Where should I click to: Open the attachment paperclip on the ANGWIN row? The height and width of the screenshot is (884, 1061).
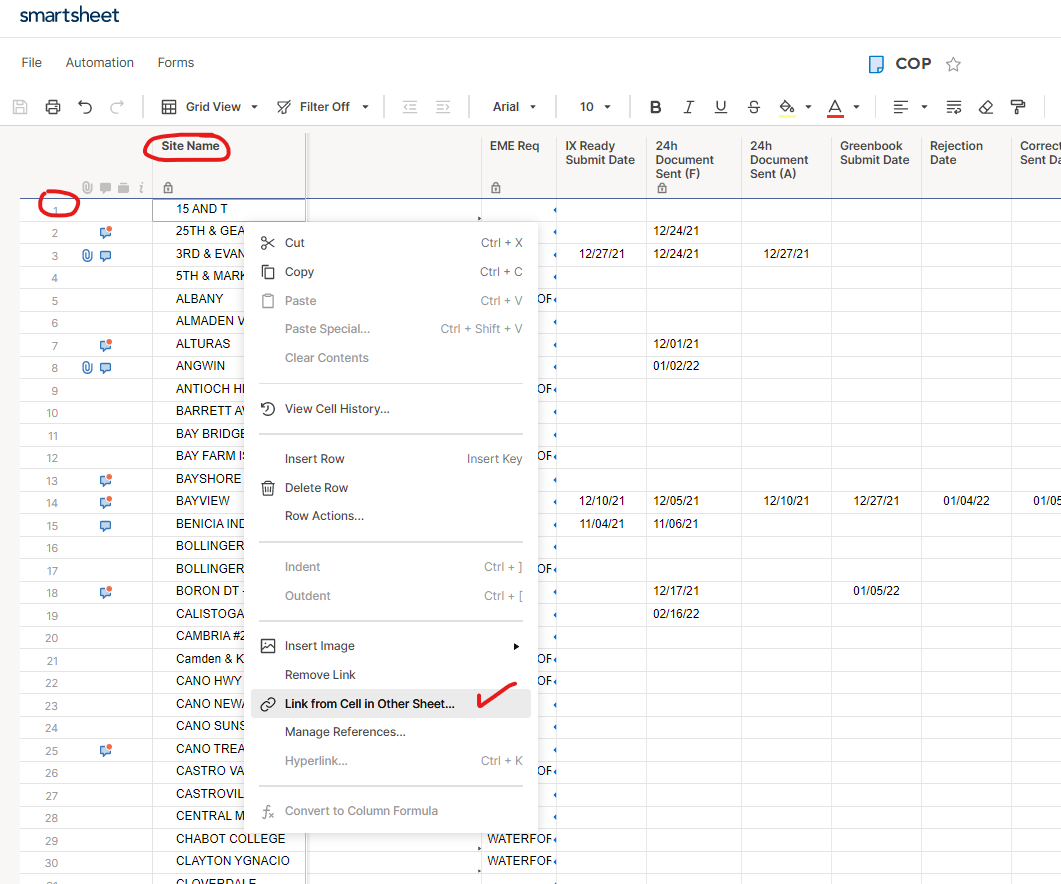86,367
